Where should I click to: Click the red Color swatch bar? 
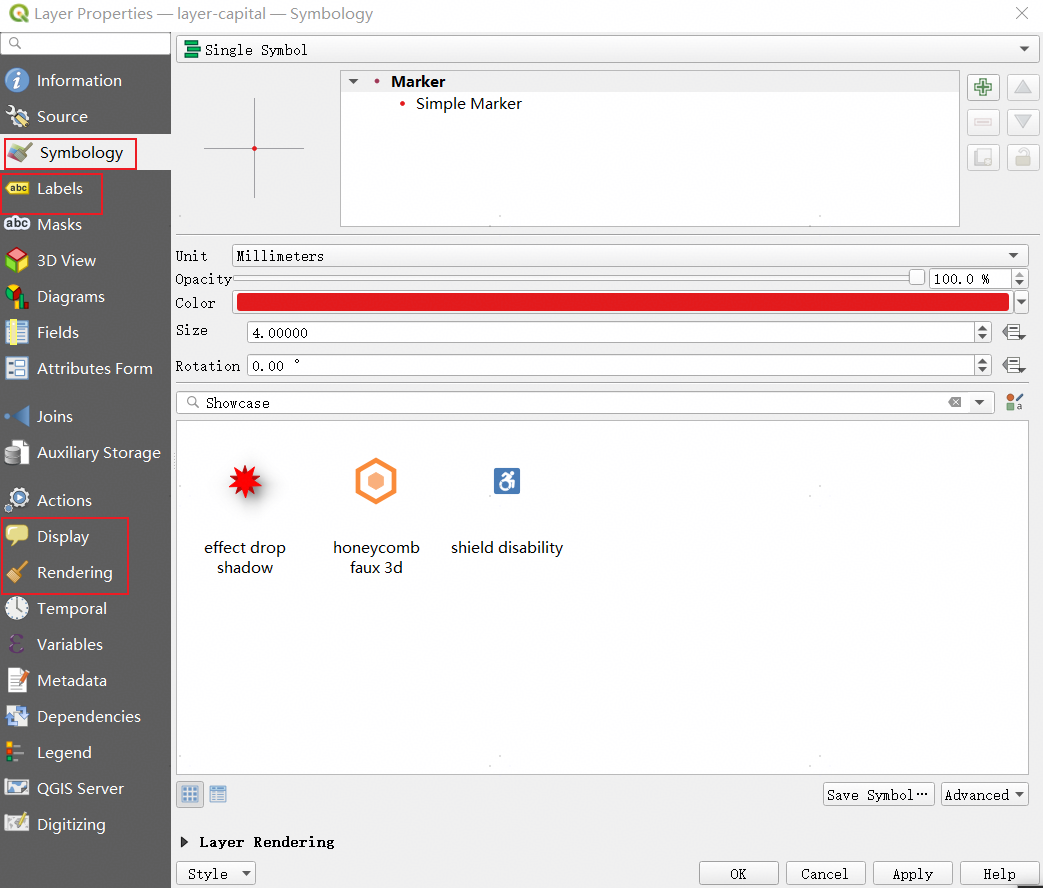point(622,303)
